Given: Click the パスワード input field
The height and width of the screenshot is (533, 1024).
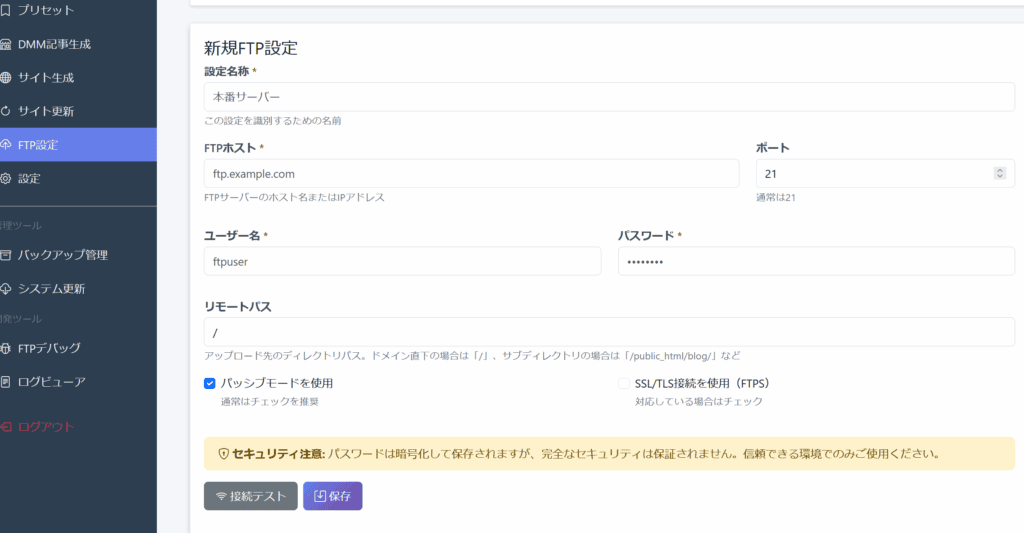Looking at the screenshot, I should click(x=816, y=261).
